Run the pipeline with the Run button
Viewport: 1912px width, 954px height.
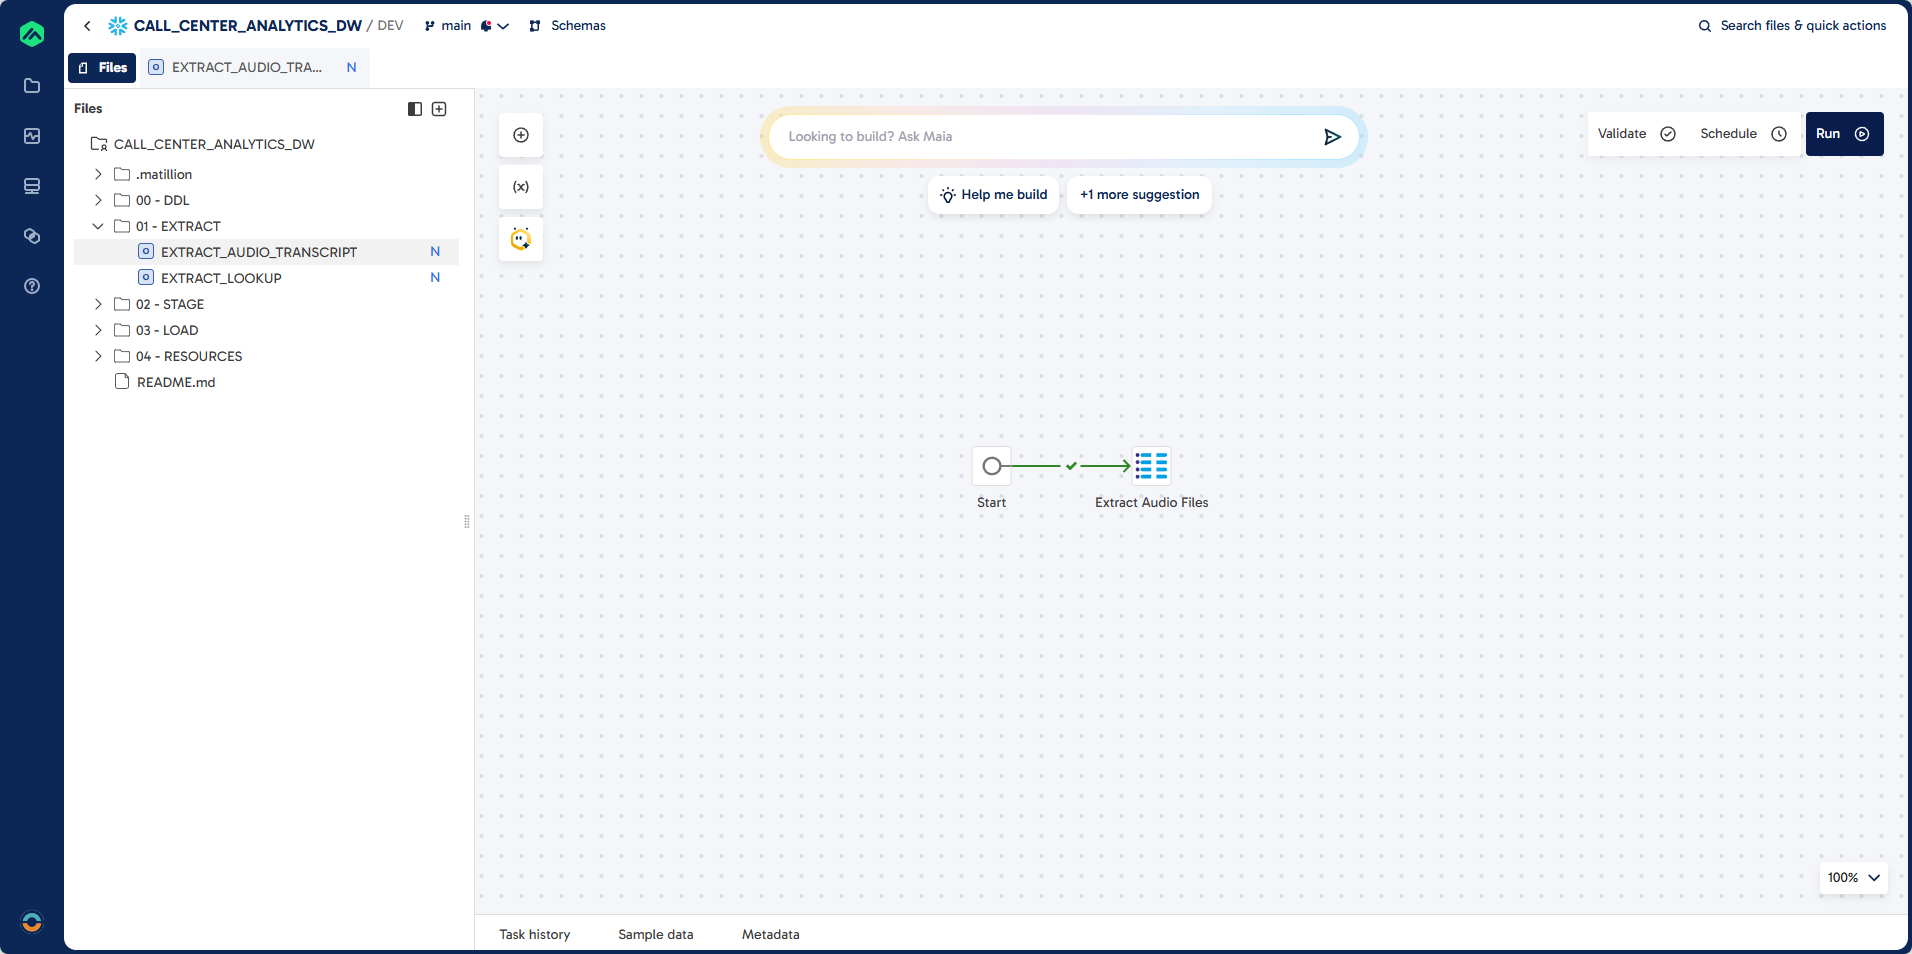(1843, 133)
